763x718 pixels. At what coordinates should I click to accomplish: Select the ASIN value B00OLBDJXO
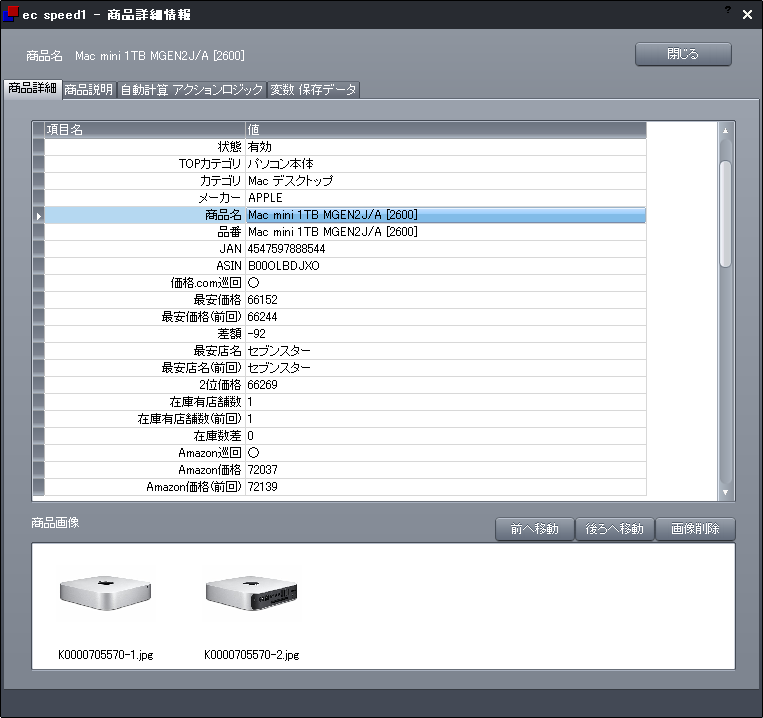click(446, 266)
